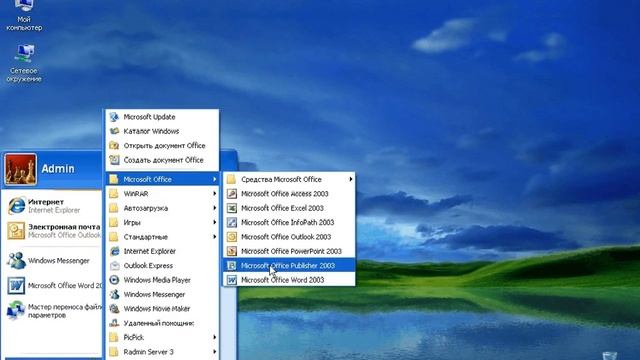Click Internet Explorer icon in programs list
This screenshot has width=640, height=360.
coord(114,251)
